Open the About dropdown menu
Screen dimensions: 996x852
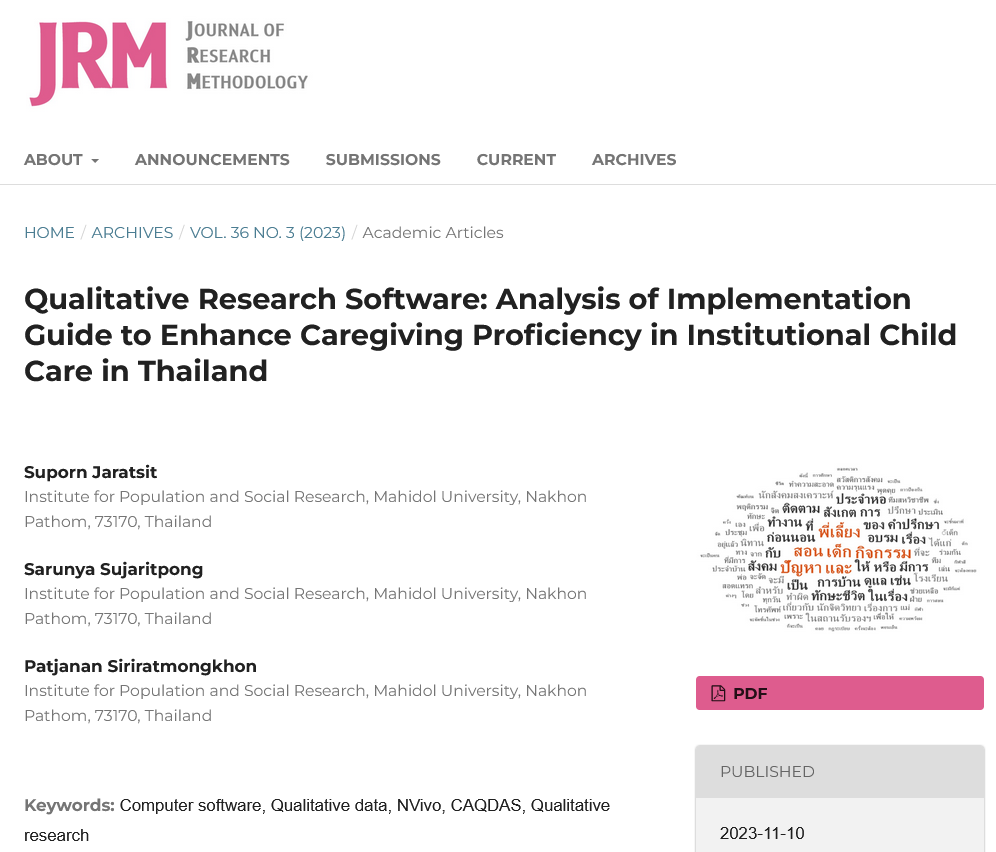54,160
